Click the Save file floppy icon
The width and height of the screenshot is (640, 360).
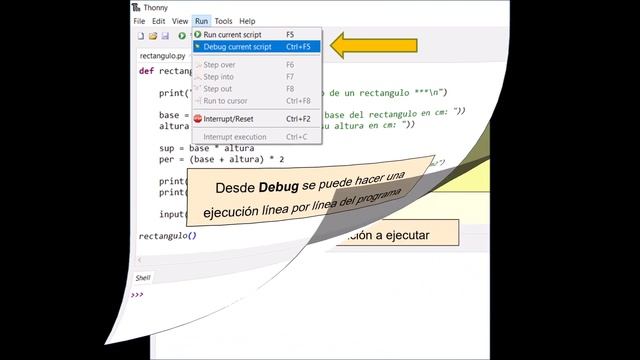coord(165,36)
